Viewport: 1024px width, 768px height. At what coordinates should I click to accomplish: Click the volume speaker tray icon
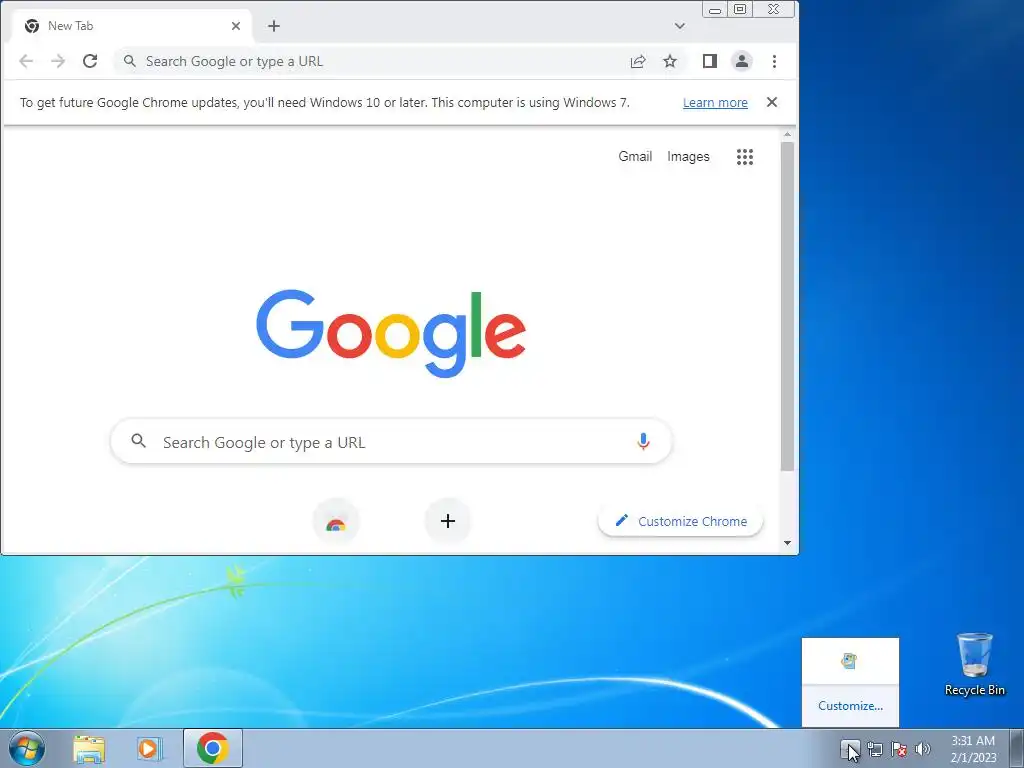coord(923,749)
